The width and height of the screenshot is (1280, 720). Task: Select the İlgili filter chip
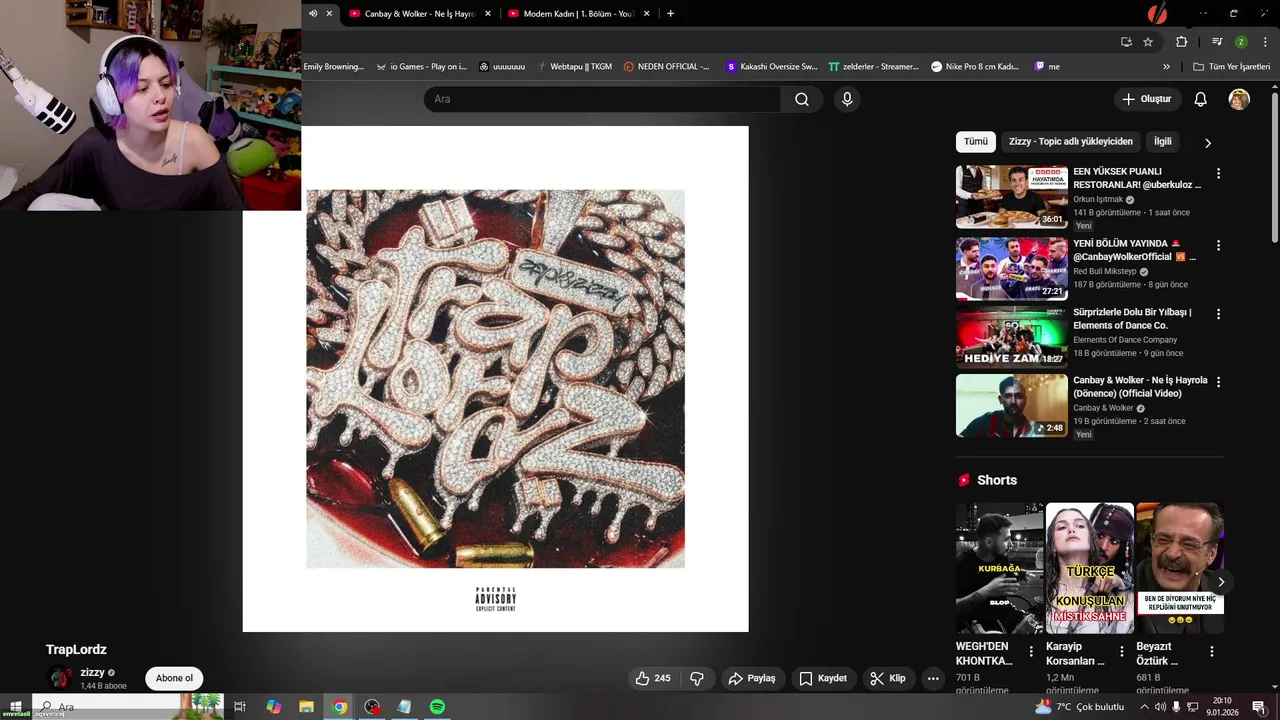pyautogui.click(x=1162, y=142)
